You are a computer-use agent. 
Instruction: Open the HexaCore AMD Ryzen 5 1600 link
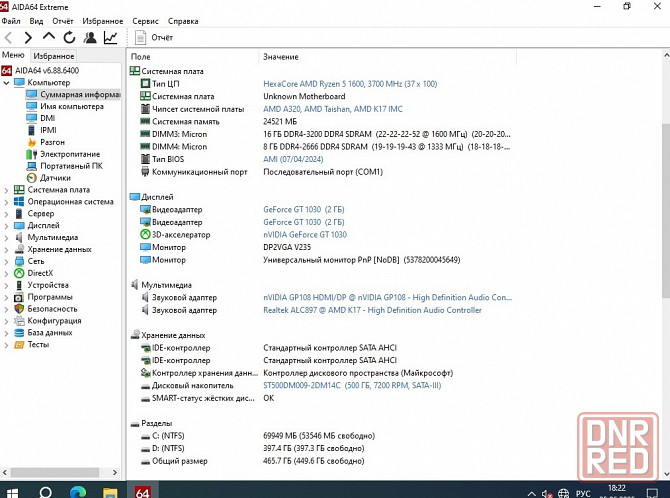point(350,84)
